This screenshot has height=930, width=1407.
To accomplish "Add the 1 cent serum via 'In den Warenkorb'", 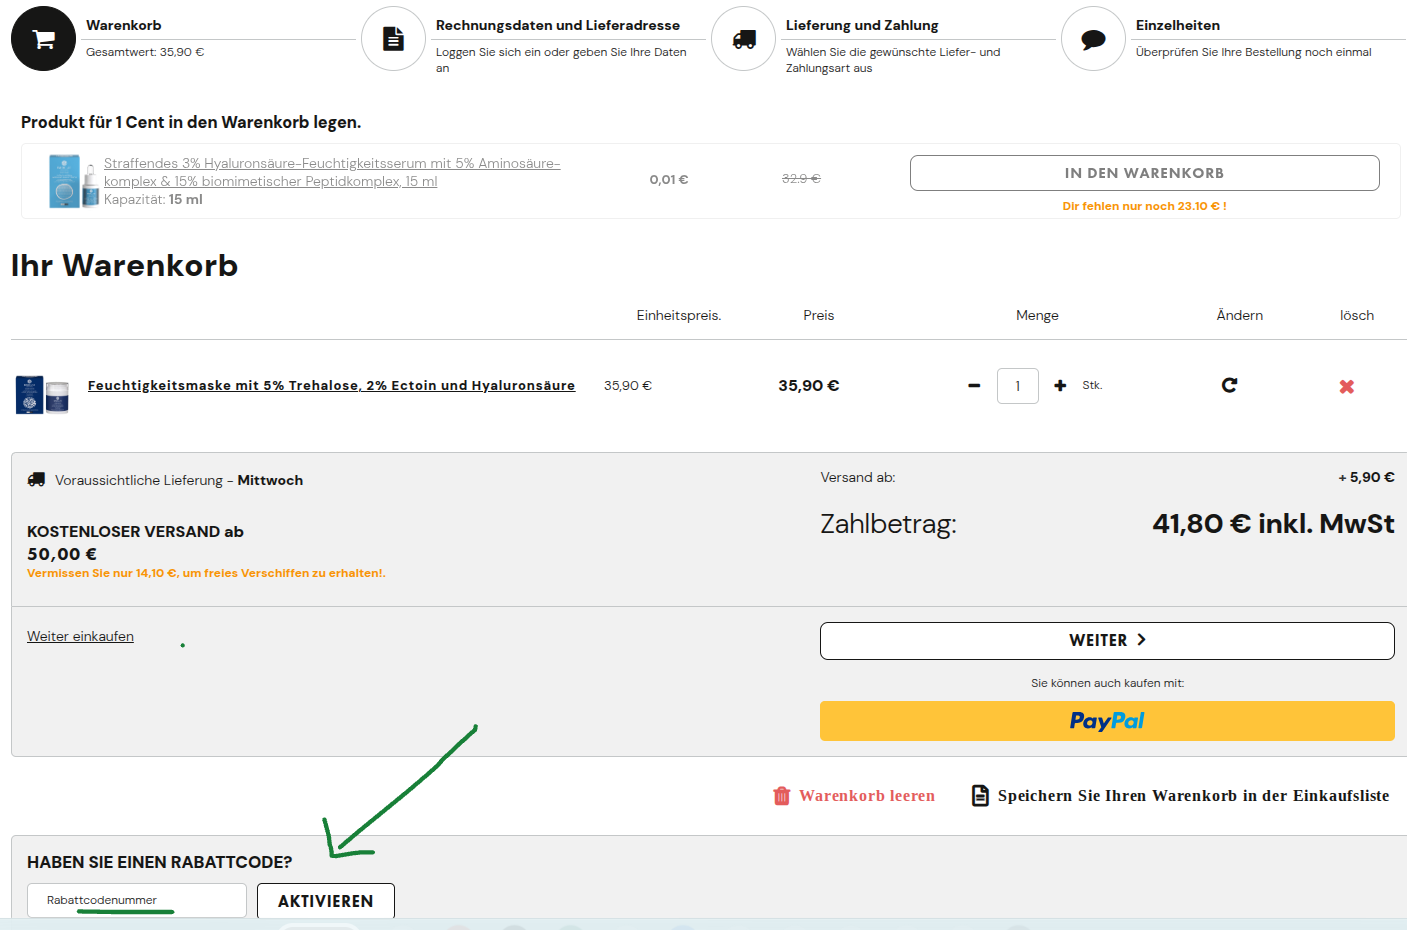I will (1144, 173).
